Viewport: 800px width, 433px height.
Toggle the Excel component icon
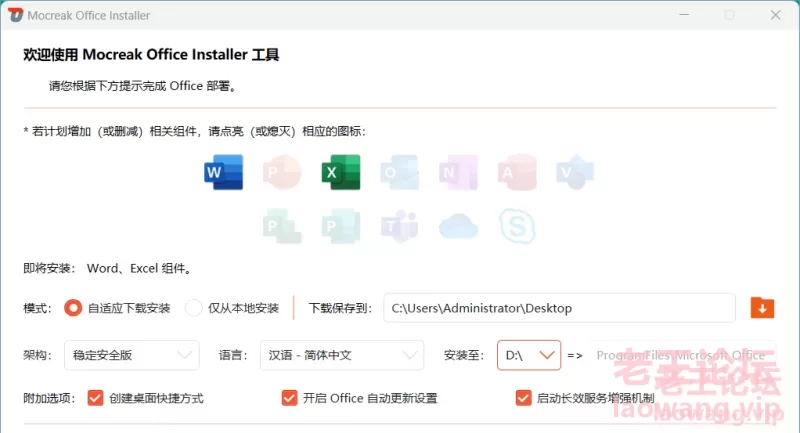click(x=341, y=172)
